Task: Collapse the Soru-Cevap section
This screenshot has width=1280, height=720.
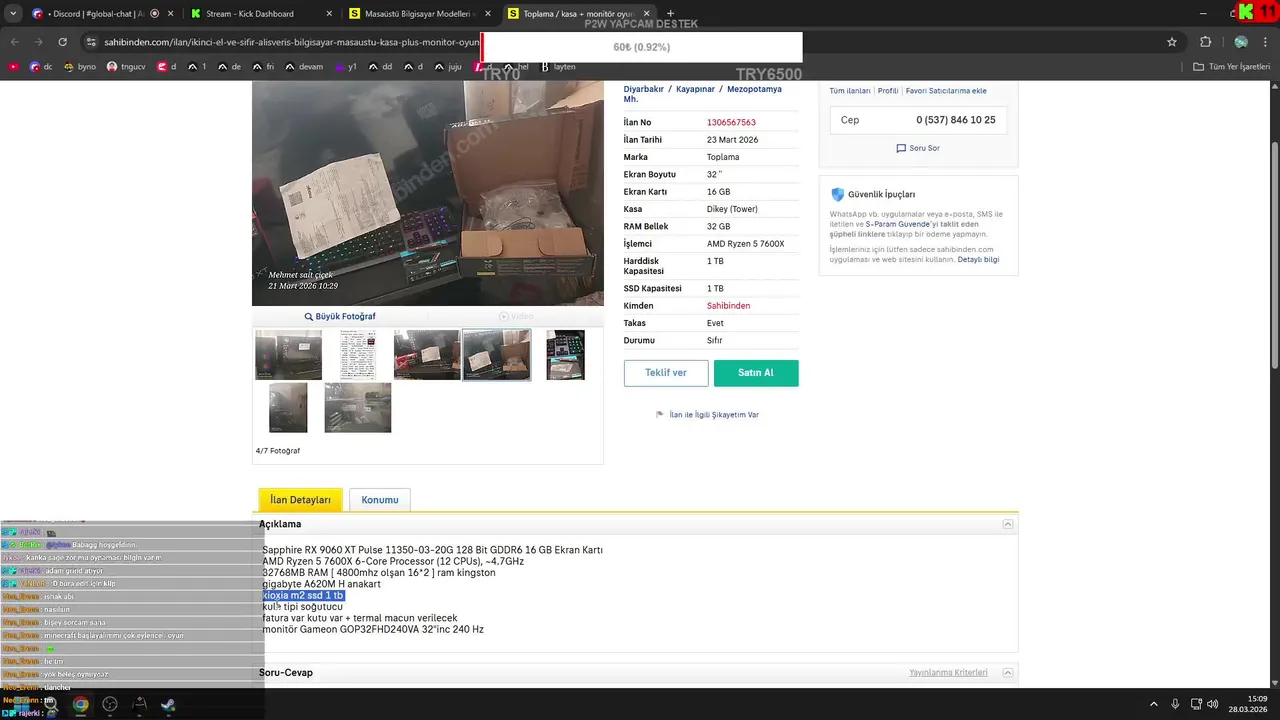Action: click(1008, 673)
